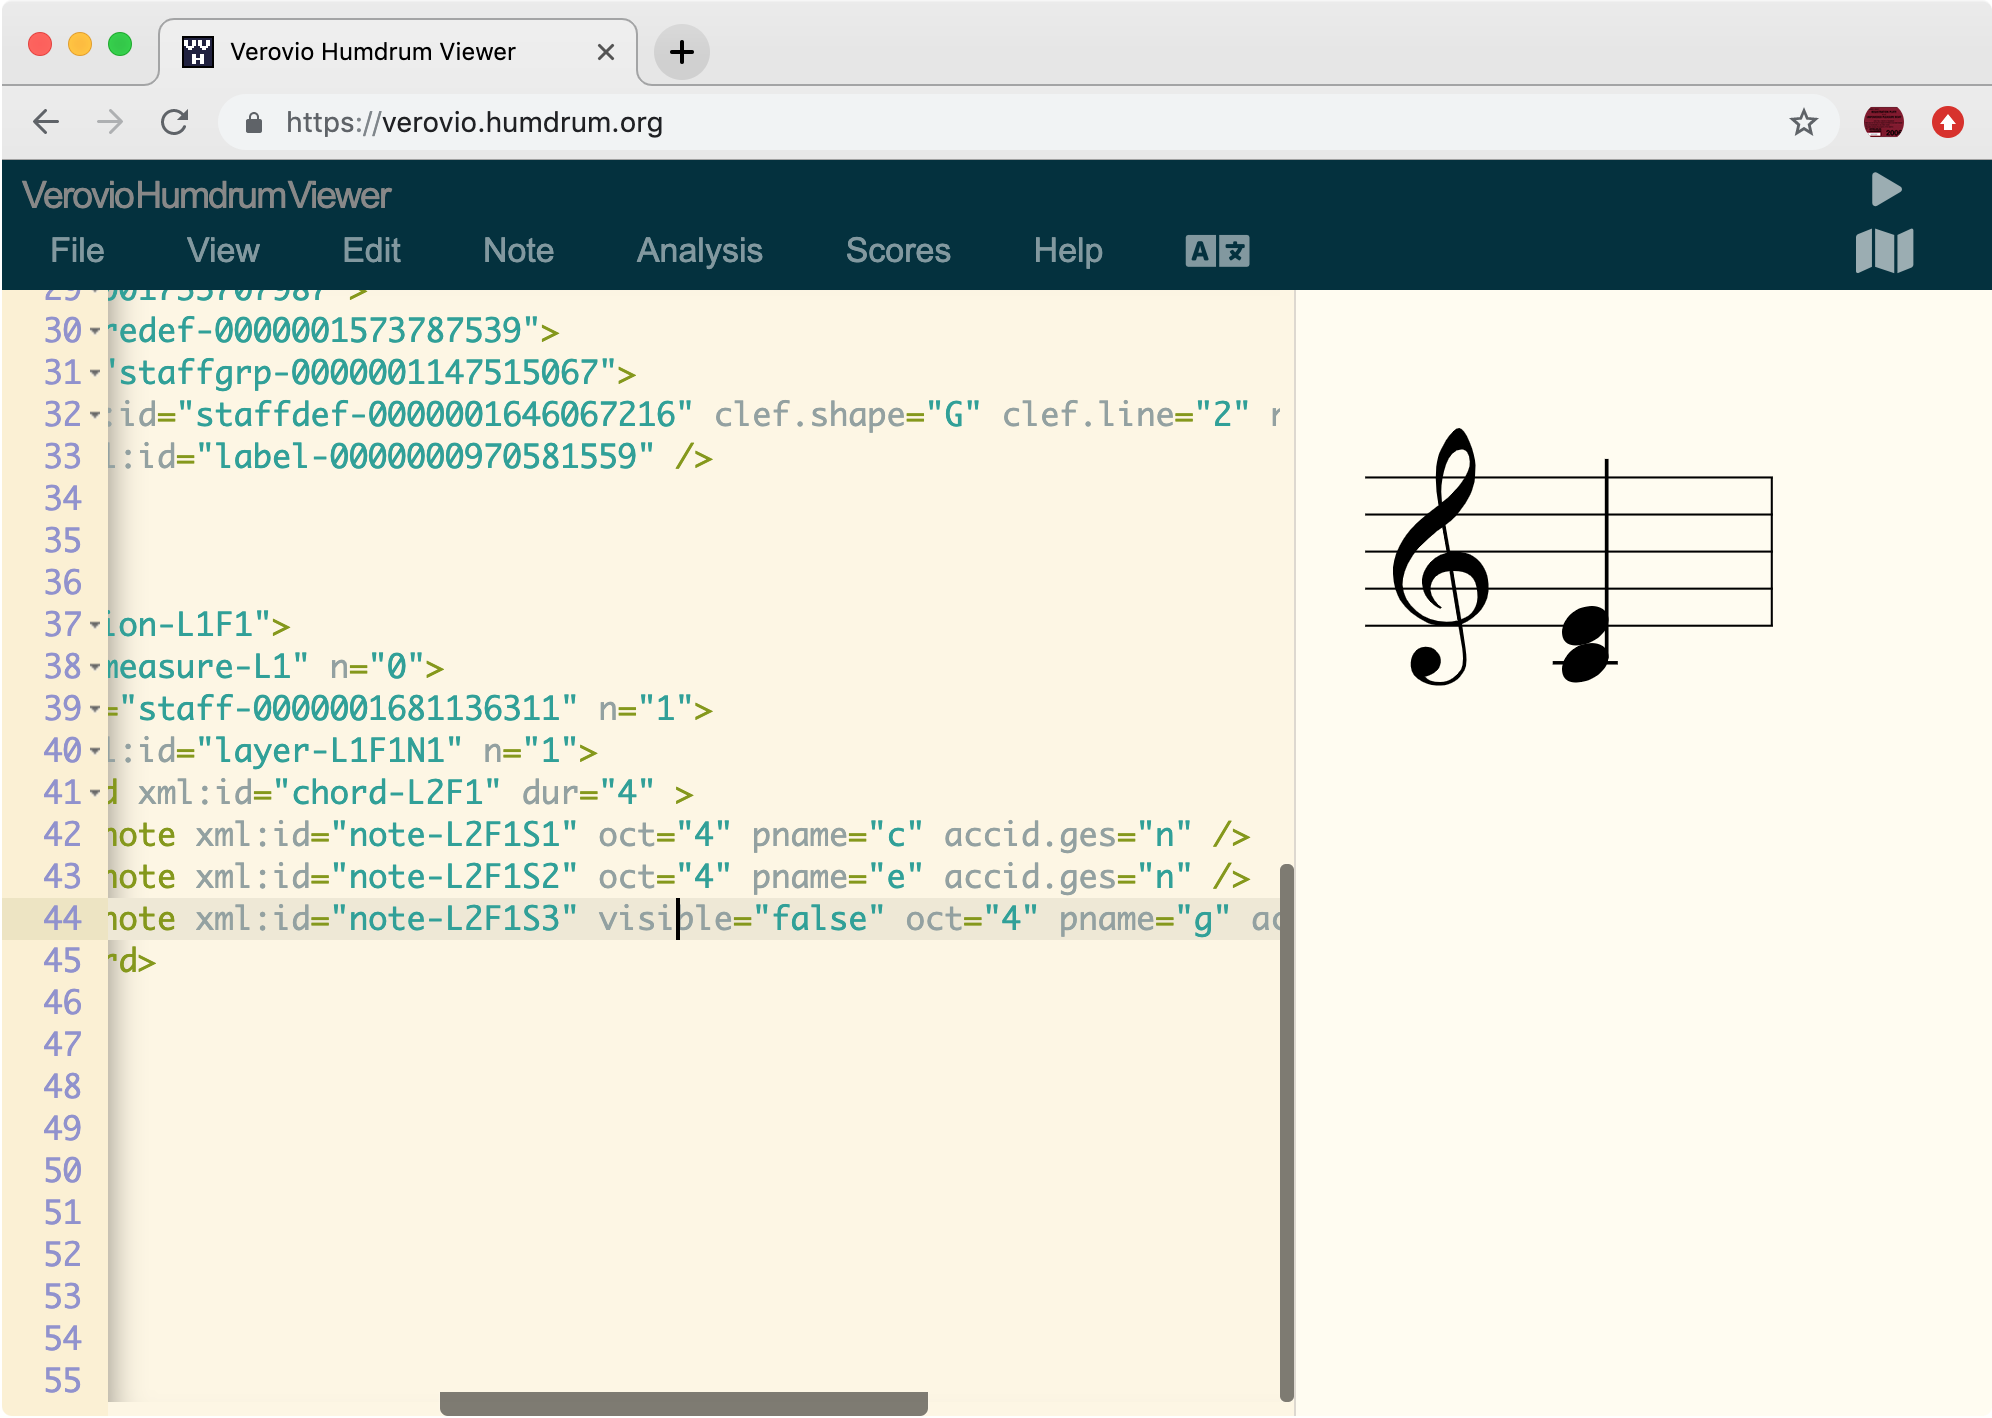Click the orange extension icon
The image size is (1992, 1418).
(x=1948, y=122)
